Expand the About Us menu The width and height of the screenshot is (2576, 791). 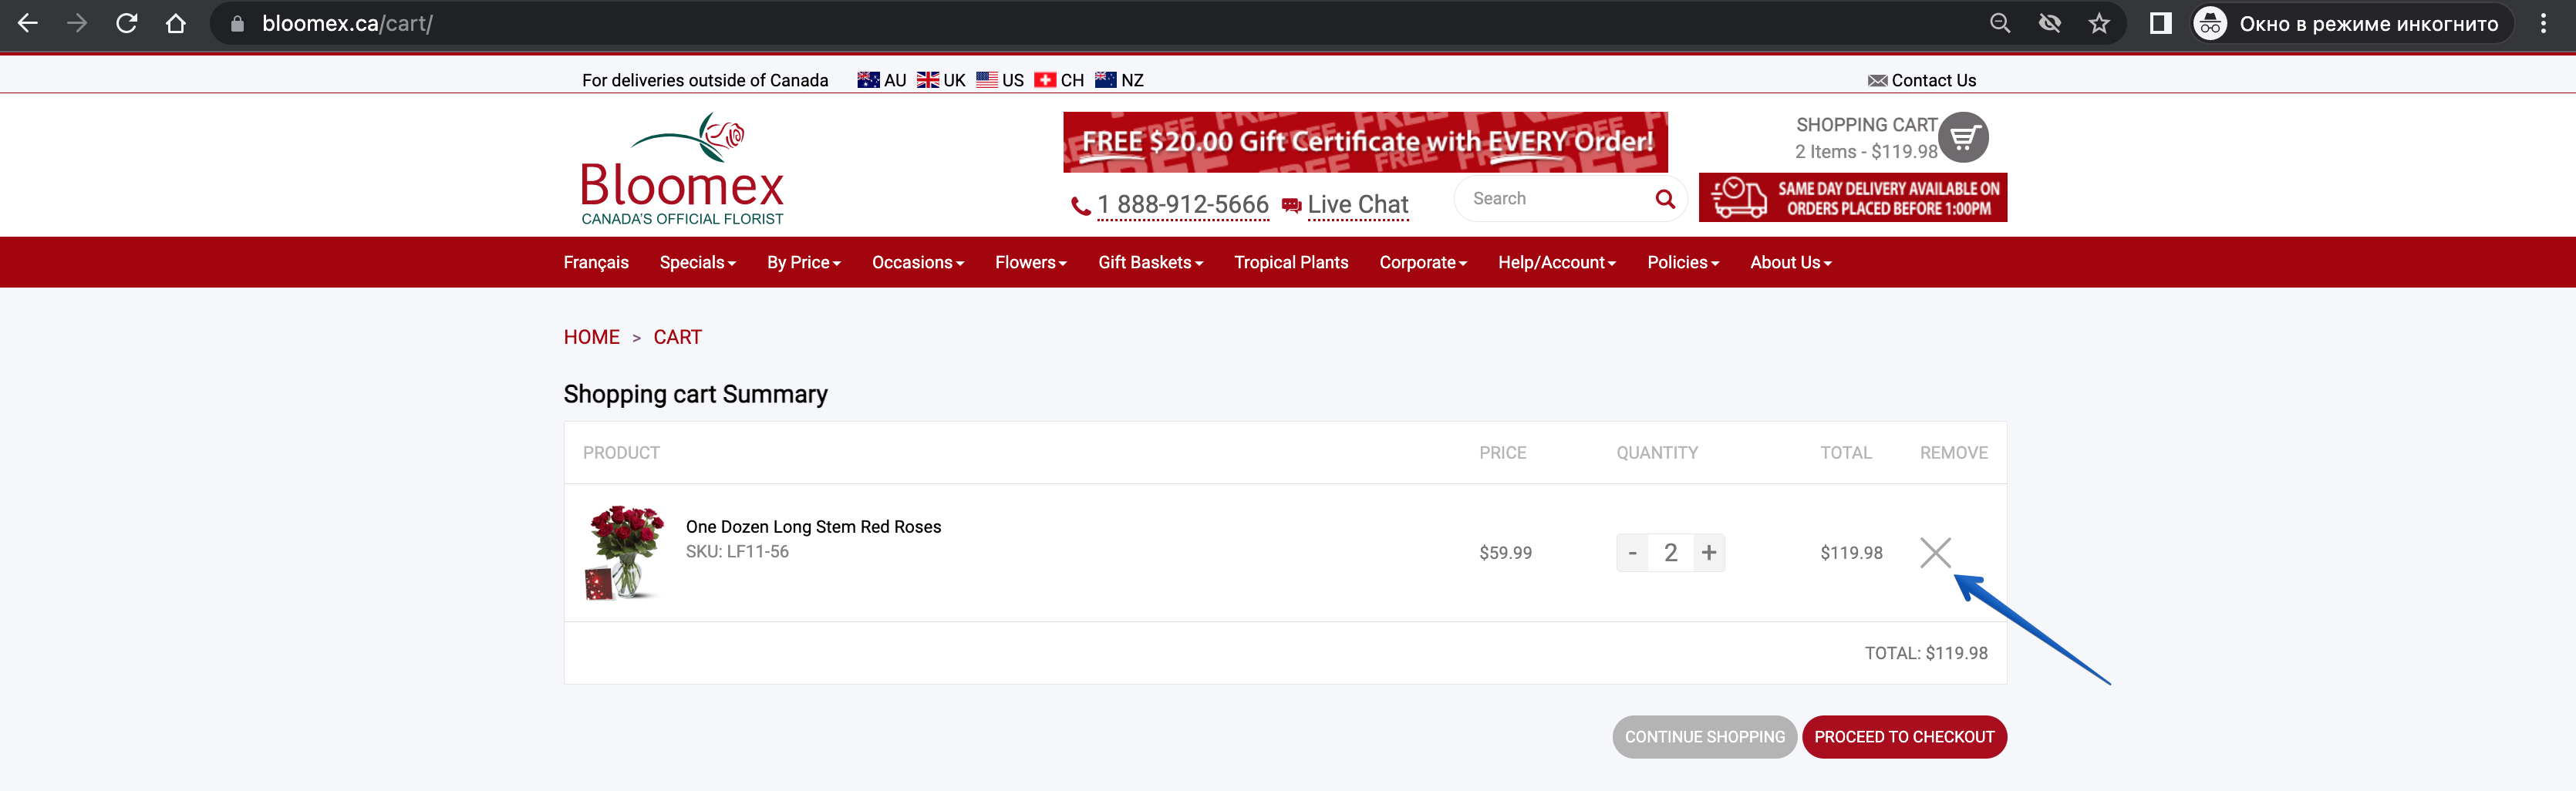[x=1791, y=262]
